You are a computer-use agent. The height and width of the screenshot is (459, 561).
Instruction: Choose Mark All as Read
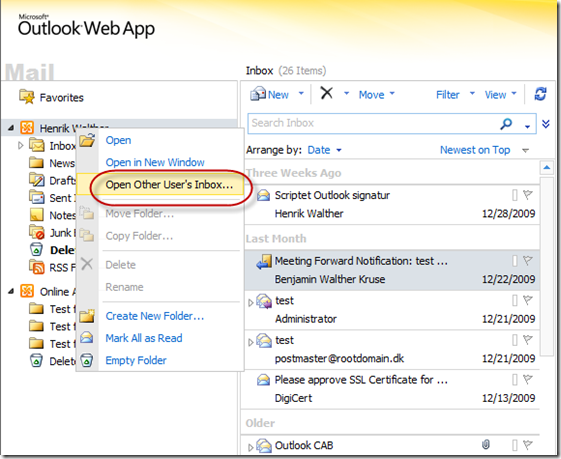[144, 338]
